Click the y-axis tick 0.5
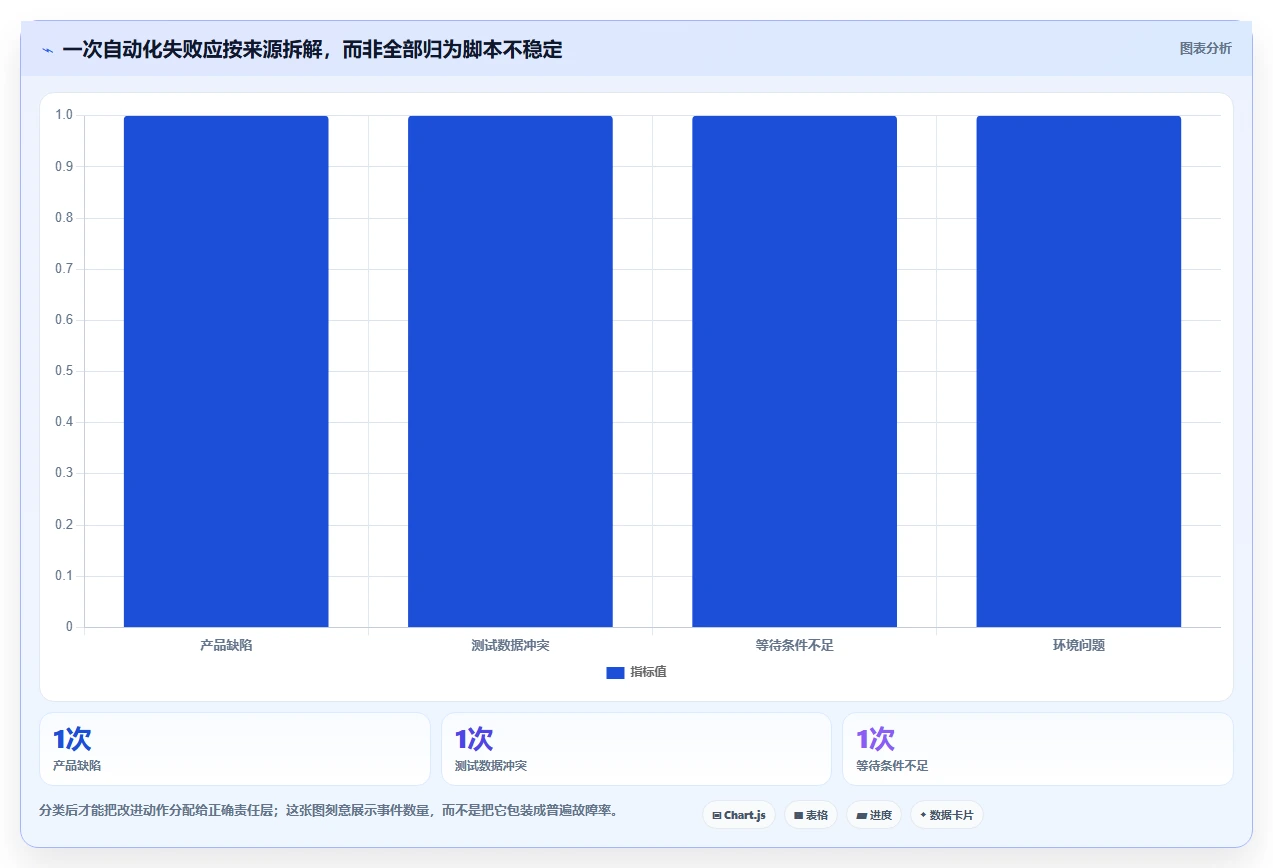 click(64, 371)
